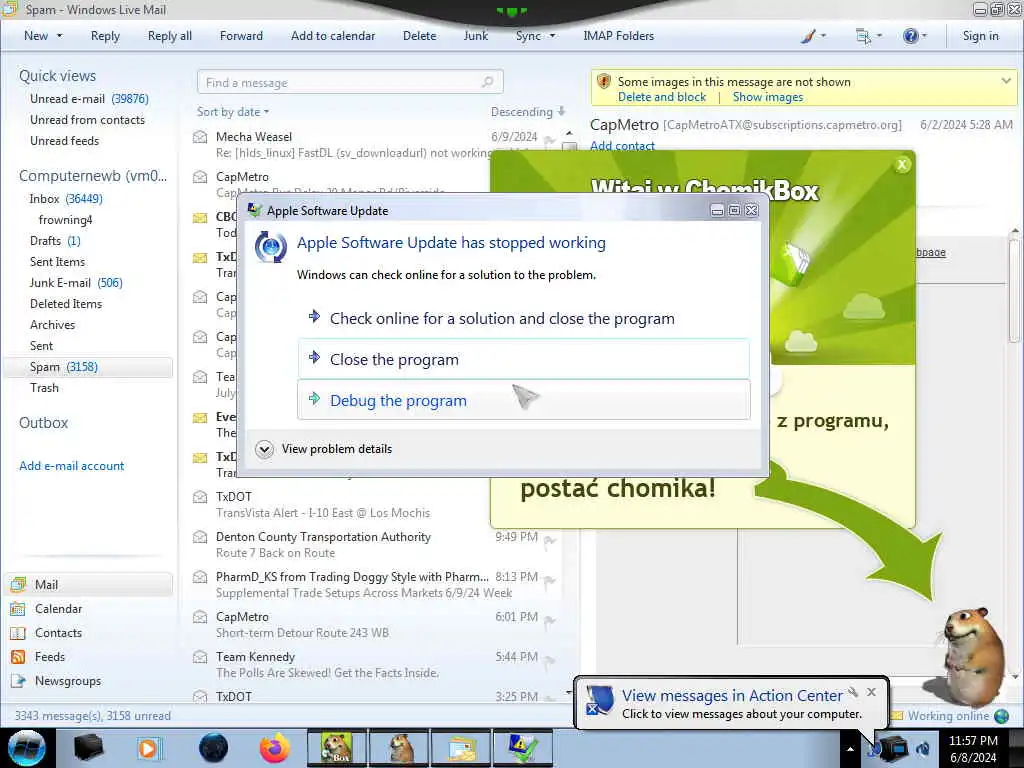Open the Windows Start orb

point(27,748)
